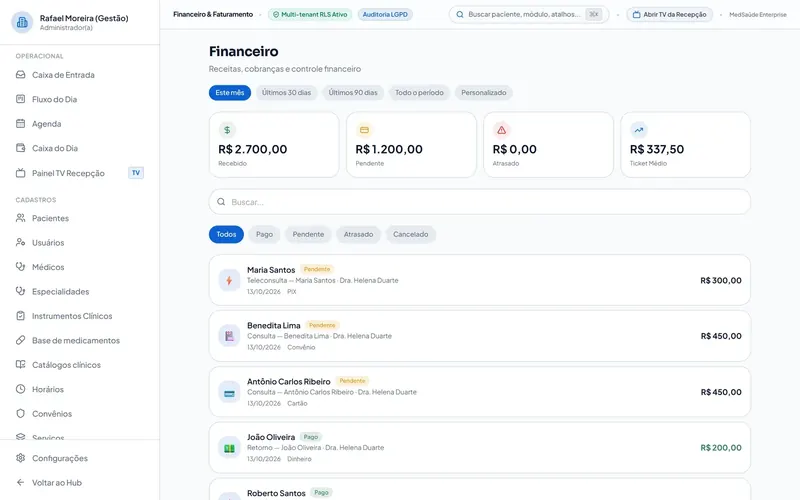Viewport: 800px width, 500px height.
Task: Click the Especialidades stethoscope icon
Action: point(20,291)
